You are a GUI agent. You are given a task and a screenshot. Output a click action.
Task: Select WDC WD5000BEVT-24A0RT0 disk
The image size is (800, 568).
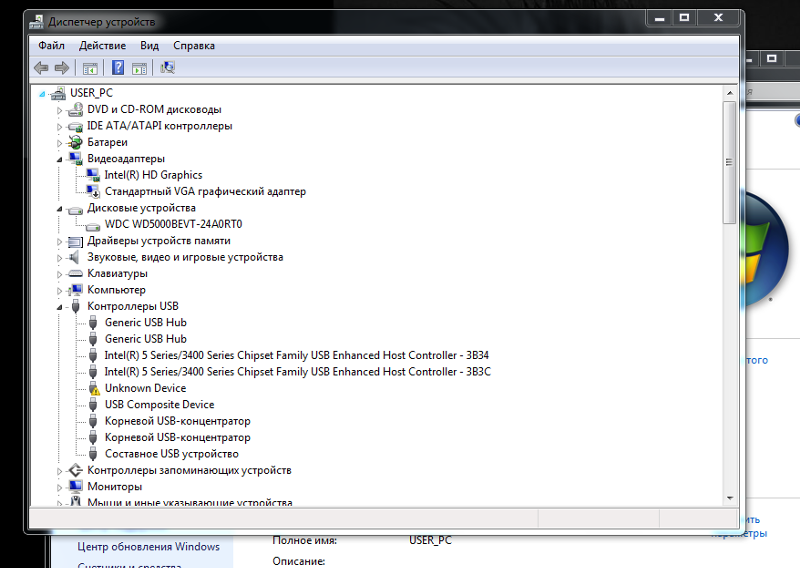pos(173,224)
